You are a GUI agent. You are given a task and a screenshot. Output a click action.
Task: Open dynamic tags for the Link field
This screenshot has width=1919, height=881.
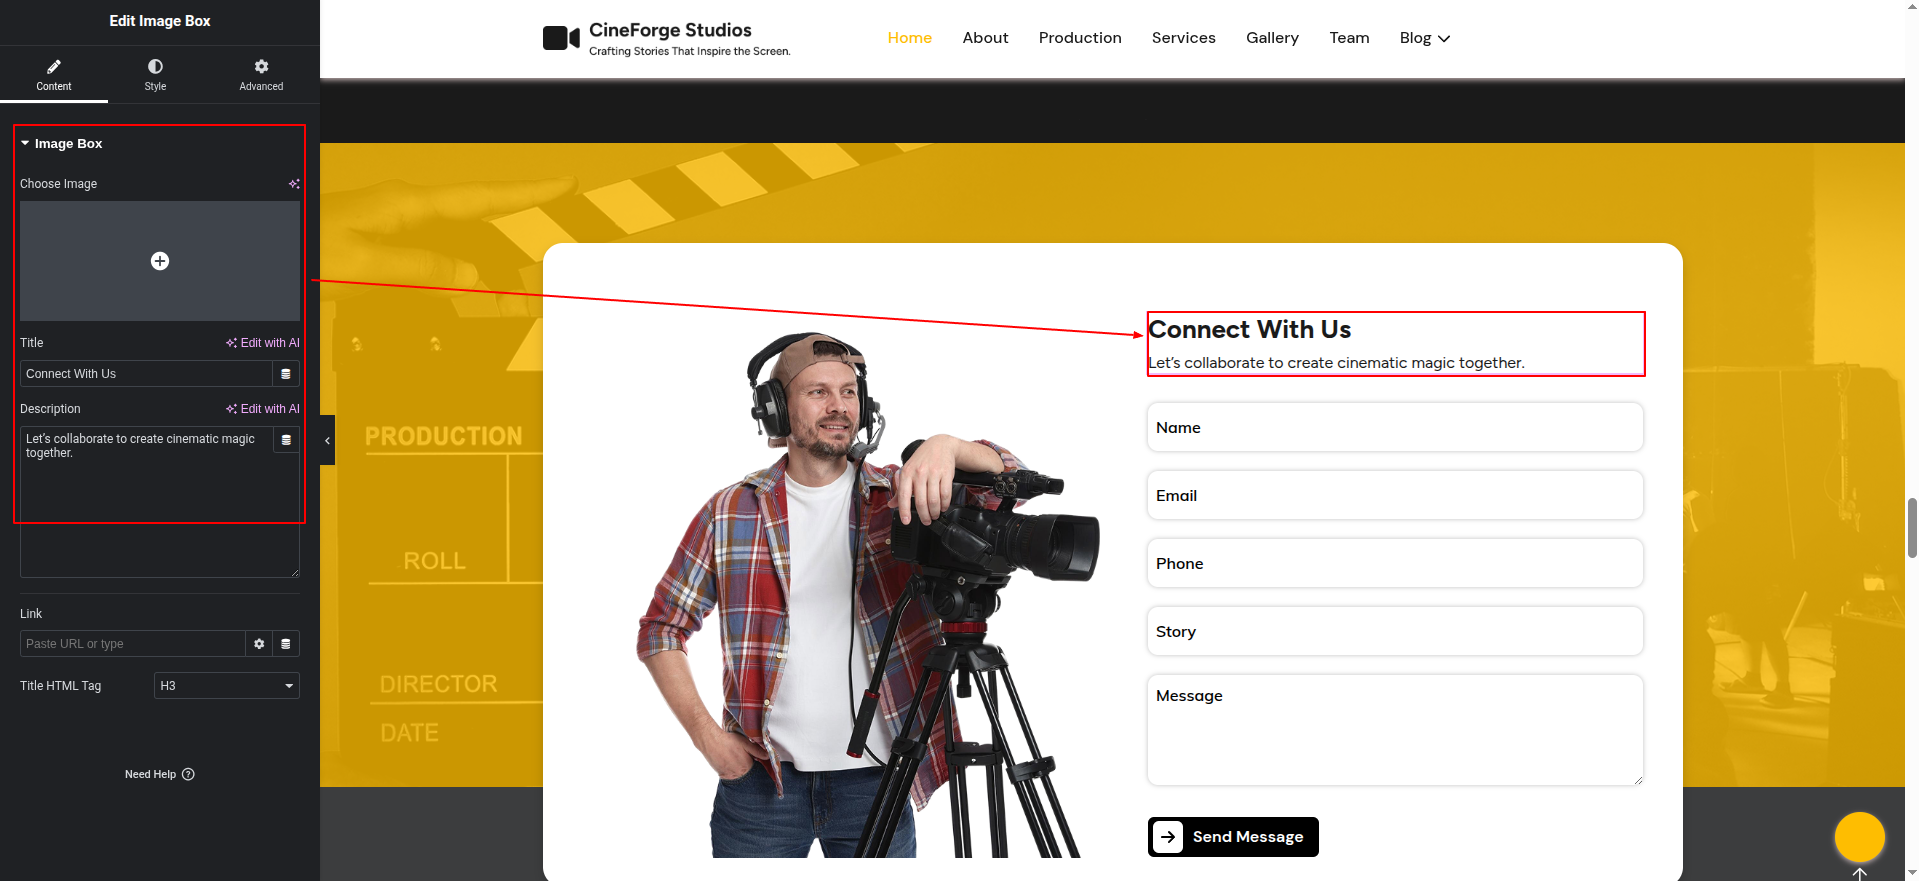tap(286, 644)
